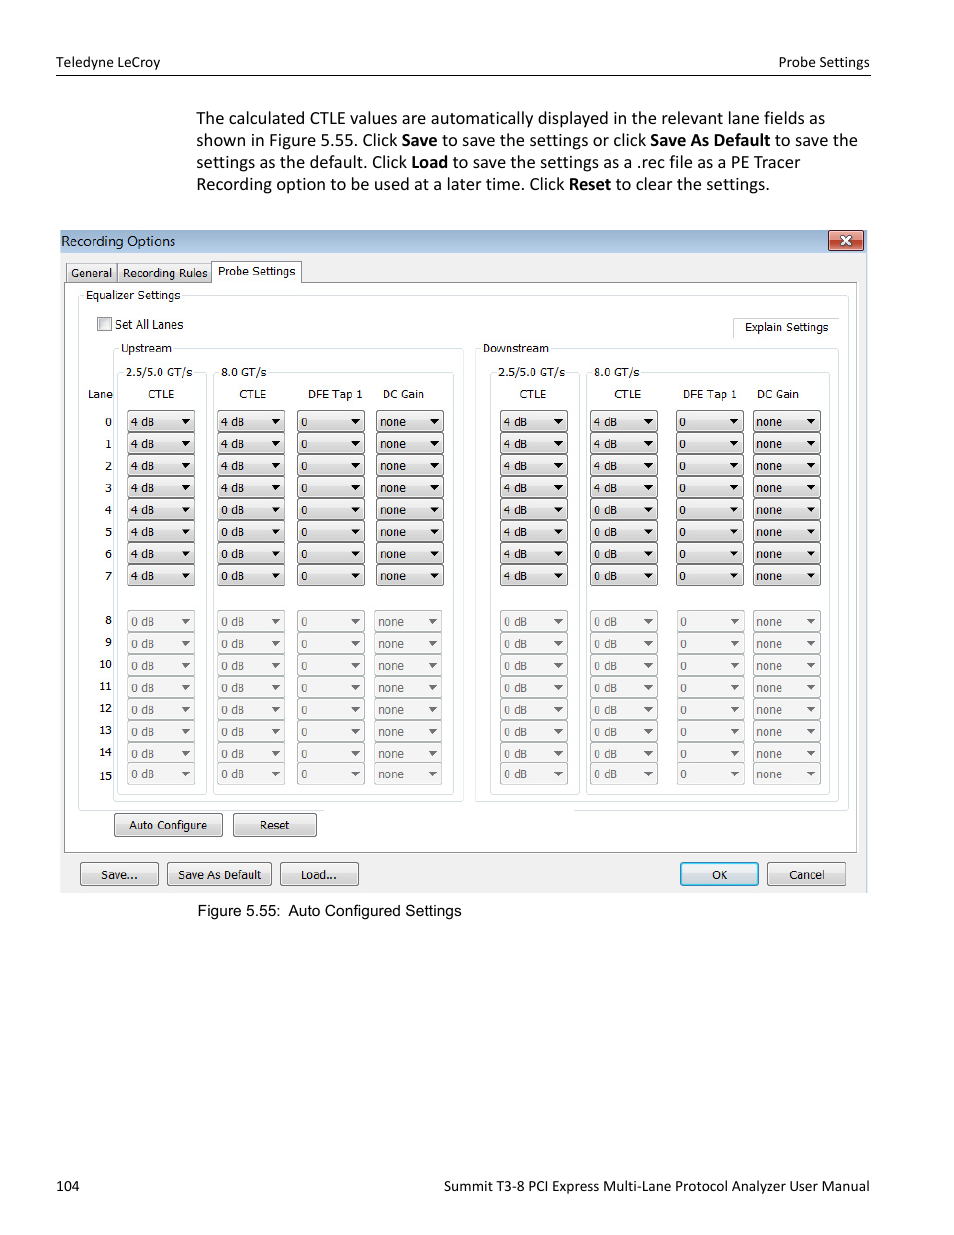
Task: Open Upstream DC Gain dropdown for lane 3
Action: pyautogui.click(x=409, y=488)
